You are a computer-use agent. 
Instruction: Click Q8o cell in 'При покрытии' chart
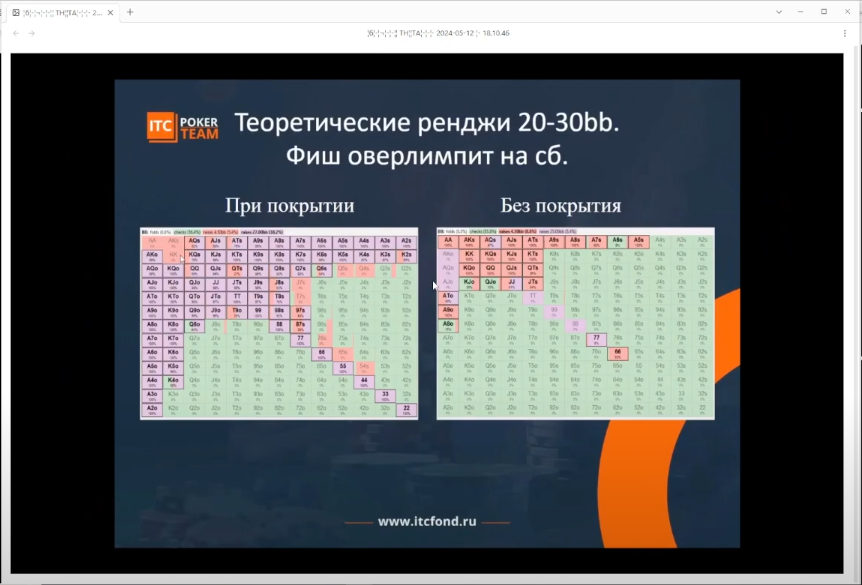coord(194,326)
